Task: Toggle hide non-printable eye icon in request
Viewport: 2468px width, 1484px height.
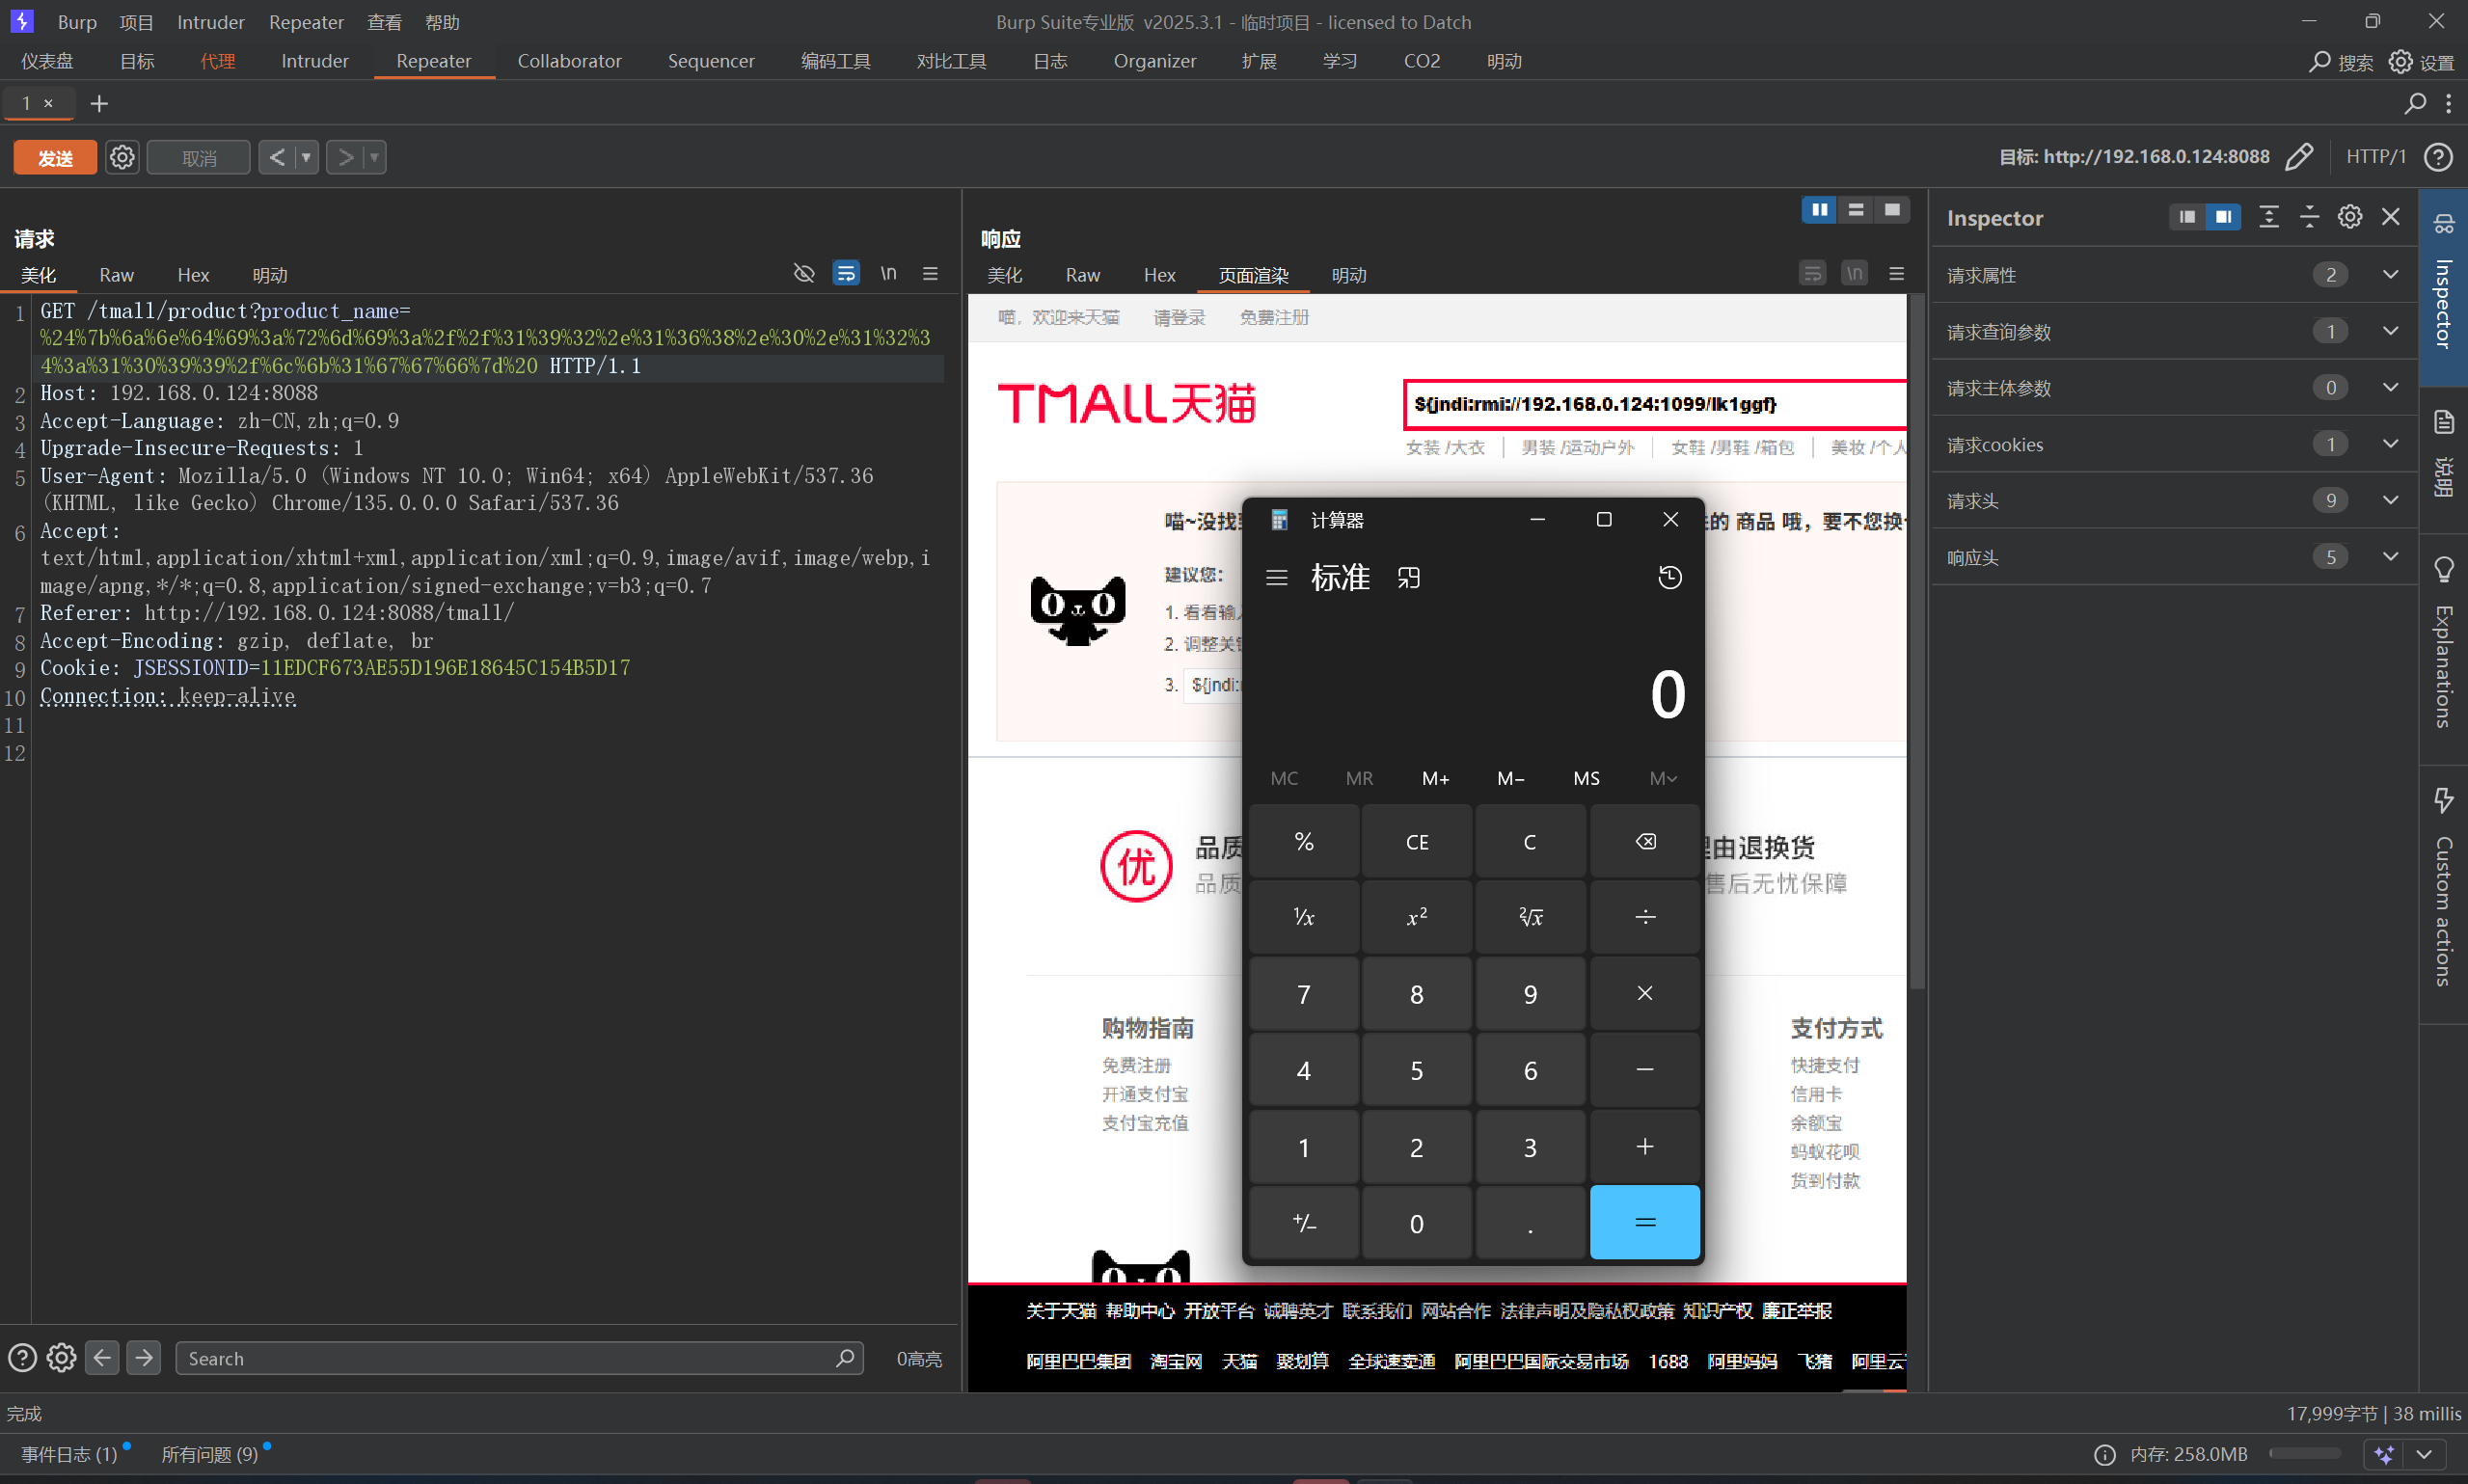Action: pyautogui.click(x=803, y=274)
